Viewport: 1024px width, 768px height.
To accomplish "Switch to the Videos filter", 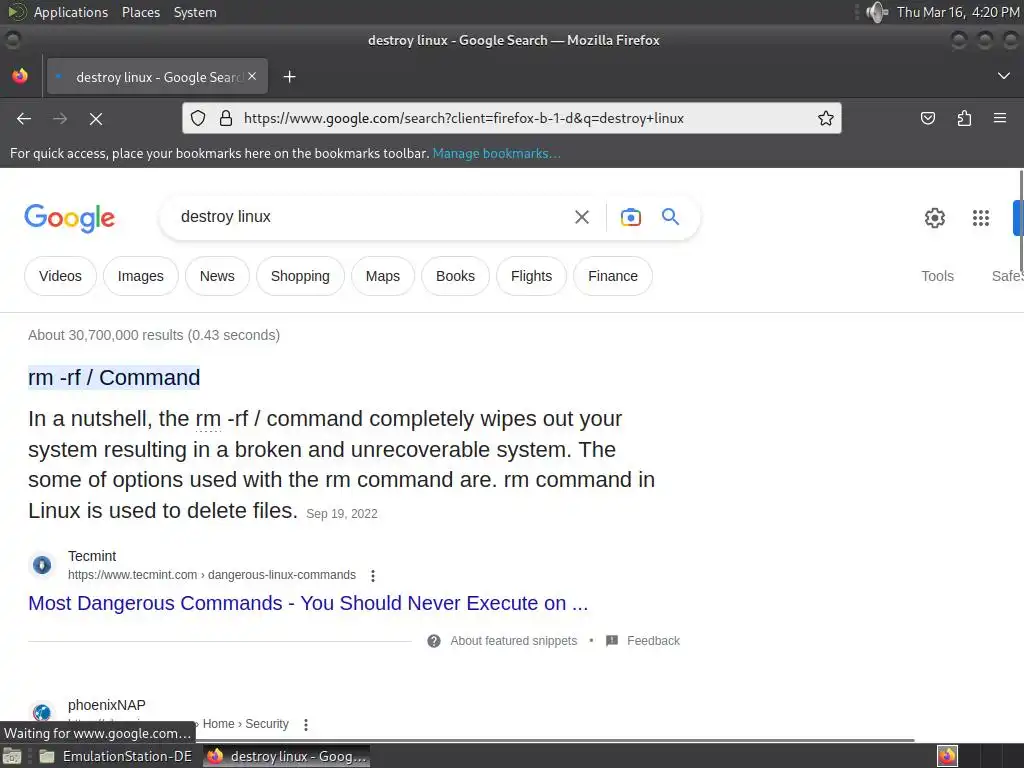I will point(60,276).
